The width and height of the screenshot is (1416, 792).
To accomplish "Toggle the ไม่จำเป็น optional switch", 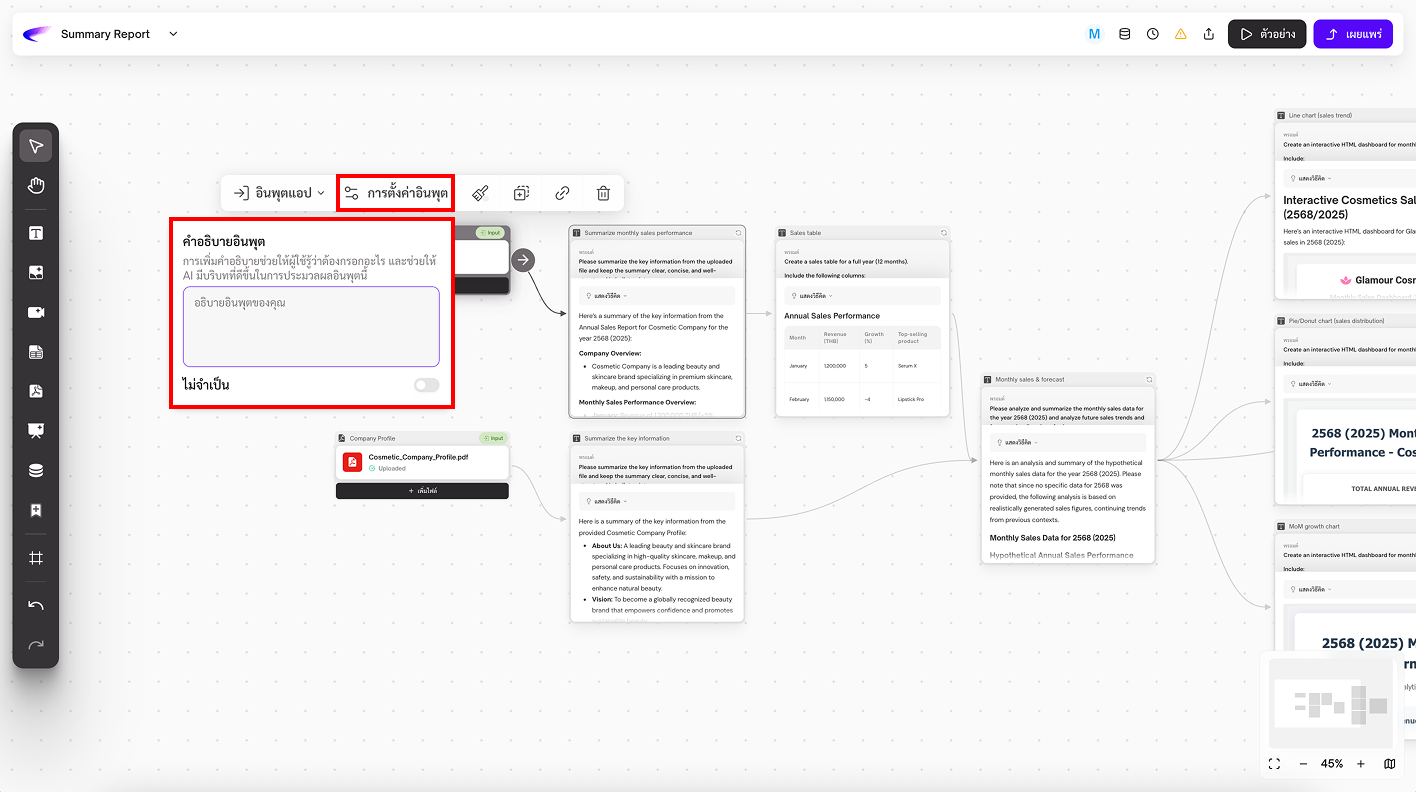I will 426,385.
